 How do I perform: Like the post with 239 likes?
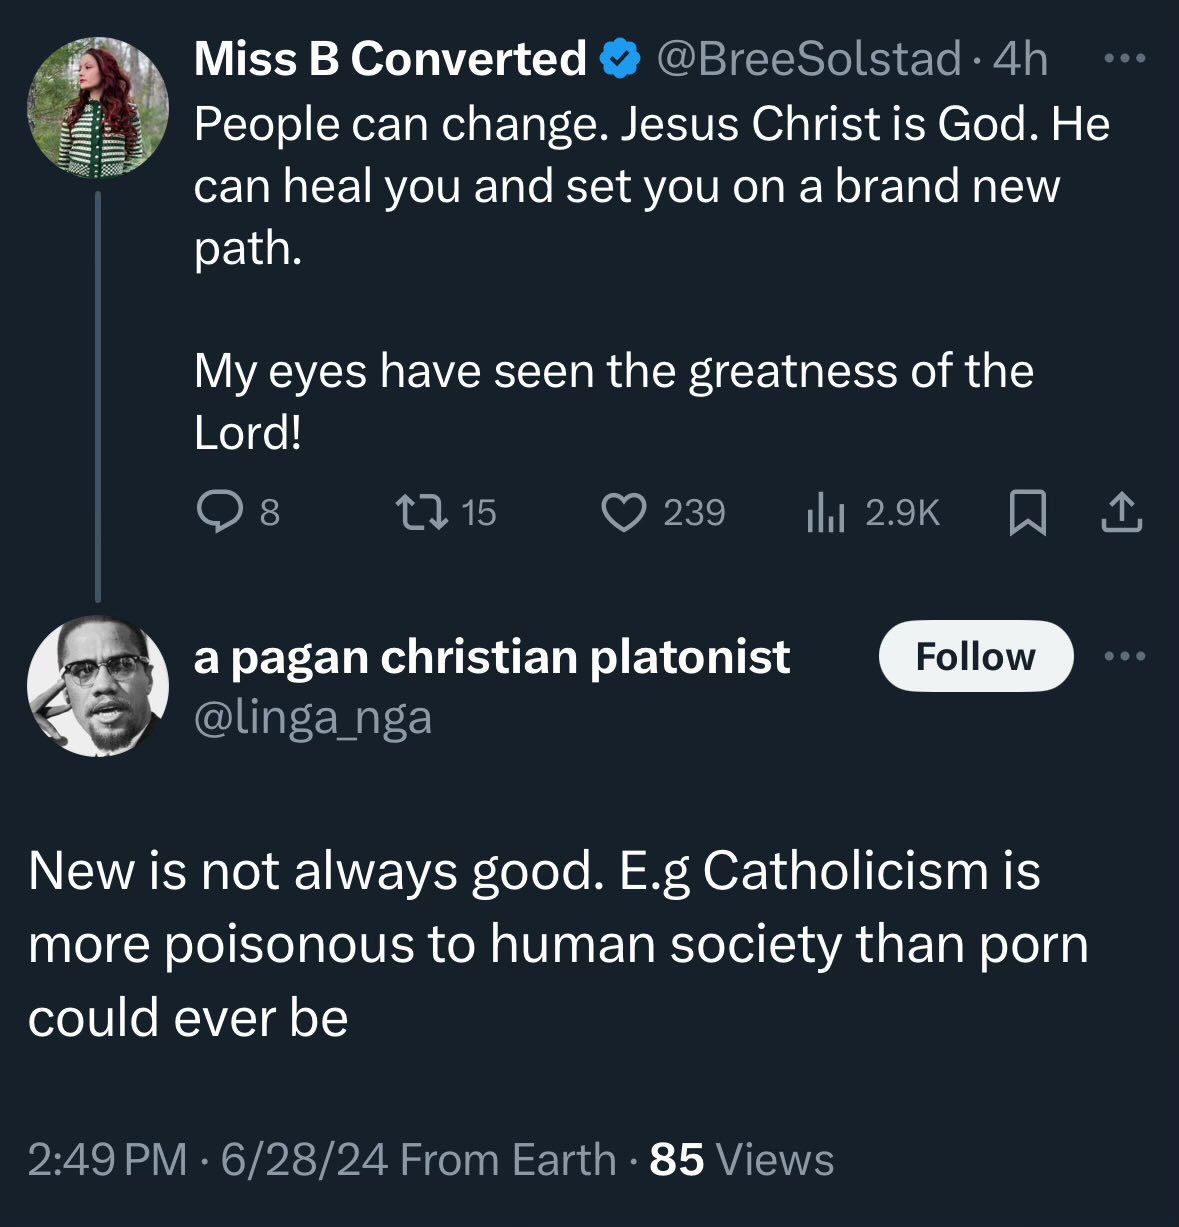(x=624, y=513)
